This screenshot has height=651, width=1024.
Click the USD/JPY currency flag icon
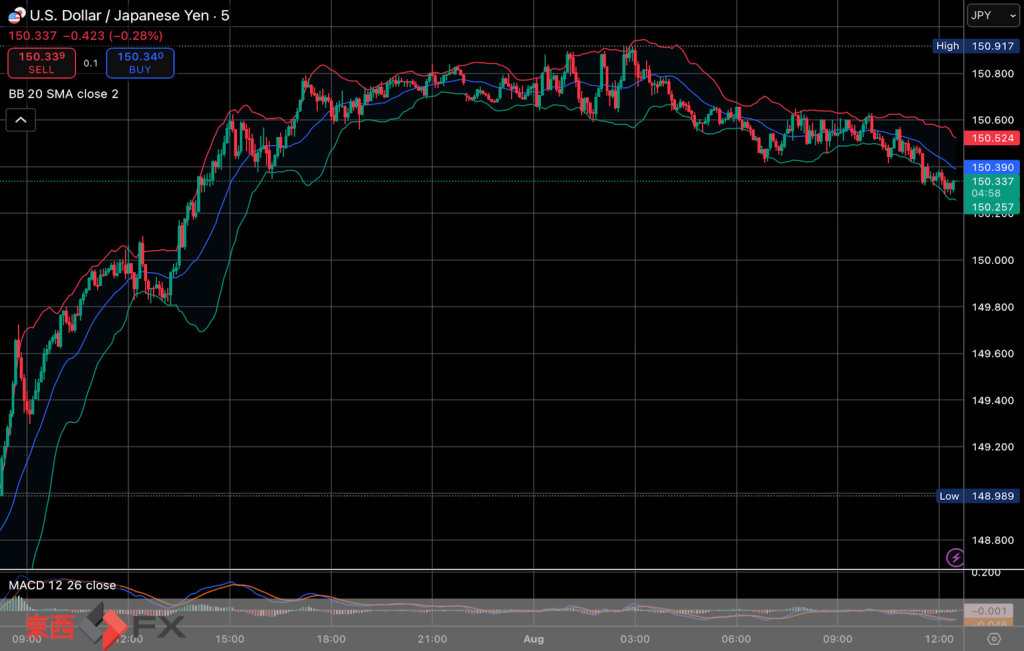point(16,16)
